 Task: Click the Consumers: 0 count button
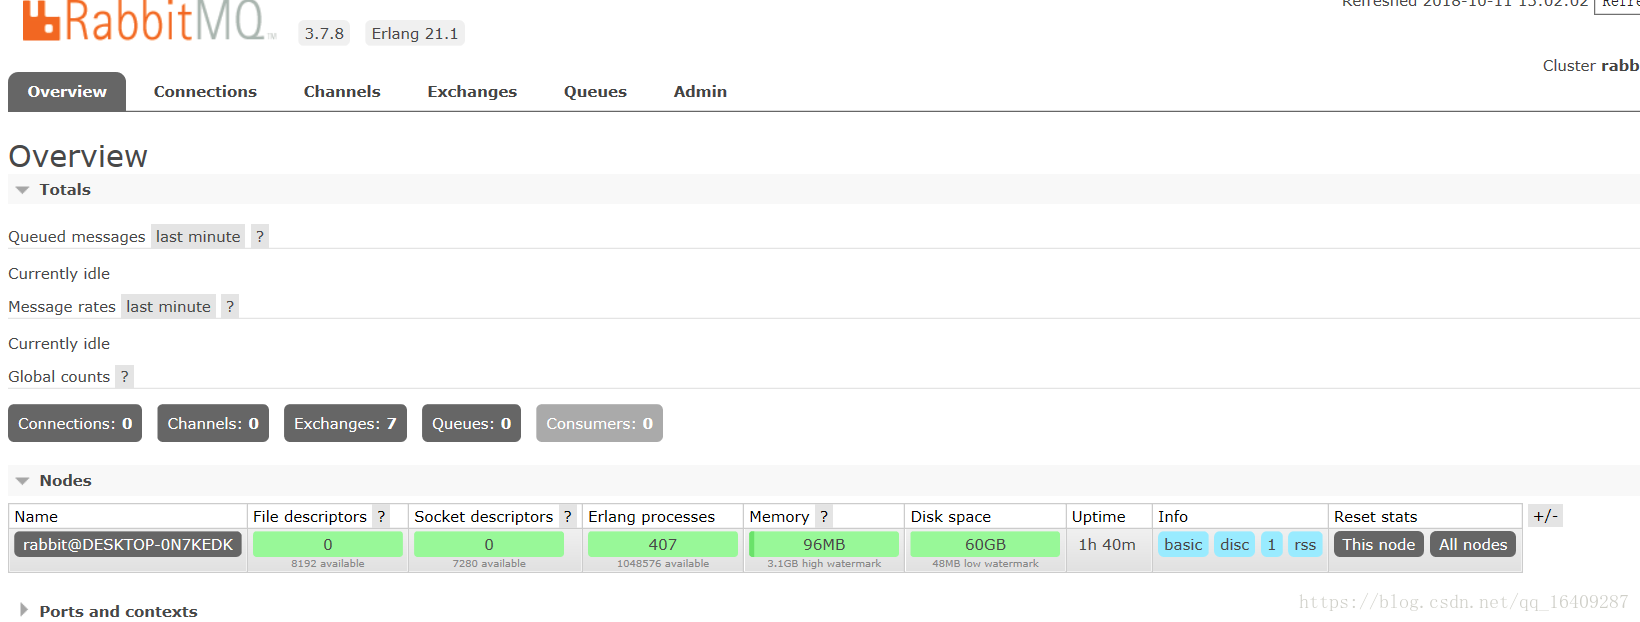coord(599,423)
